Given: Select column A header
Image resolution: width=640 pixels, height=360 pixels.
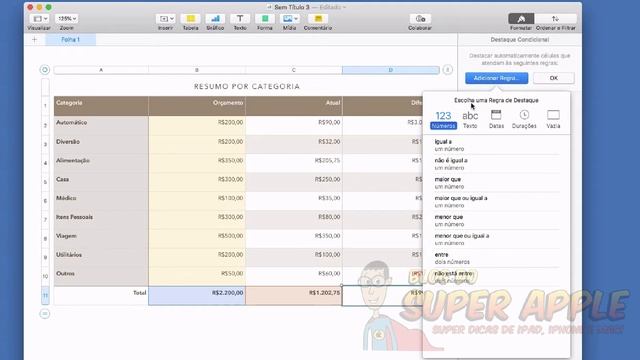Looking at the screenshot, I should [x=101, y=70].
